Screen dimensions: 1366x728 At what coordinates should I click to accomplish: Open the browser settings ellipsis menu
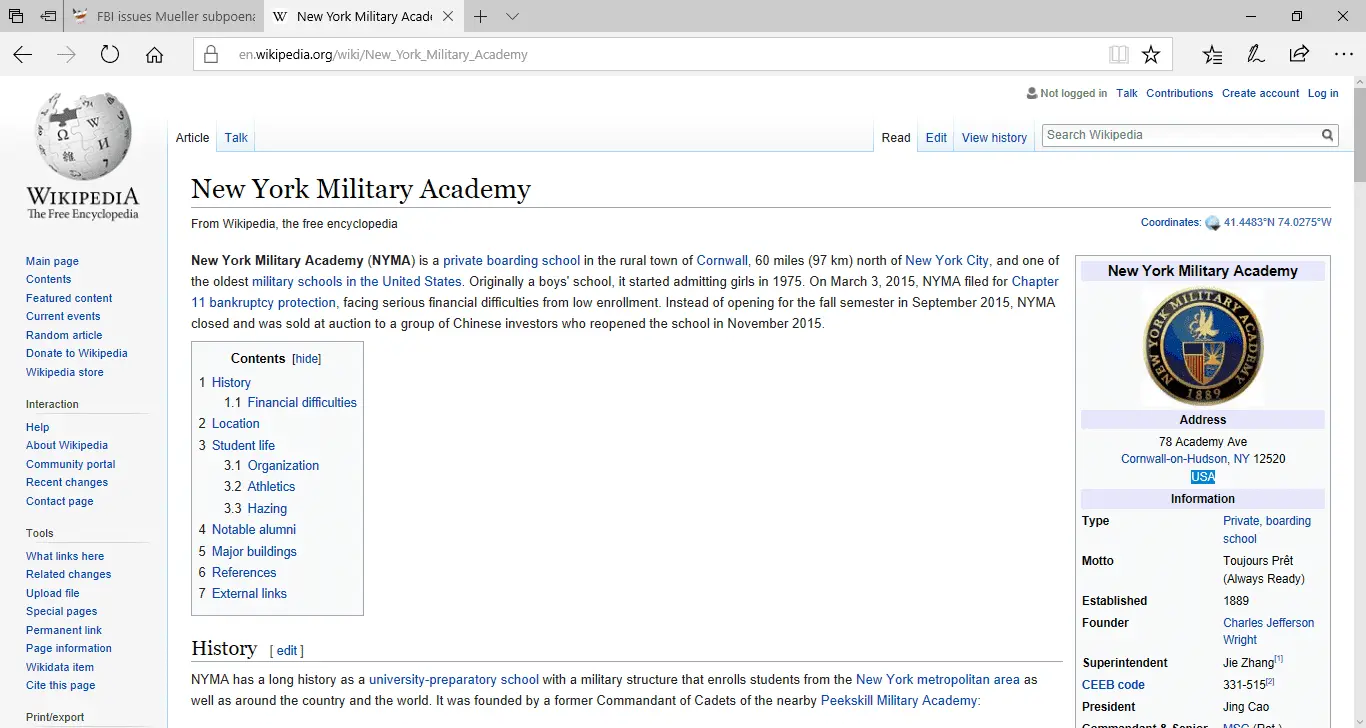point(1343,55)
